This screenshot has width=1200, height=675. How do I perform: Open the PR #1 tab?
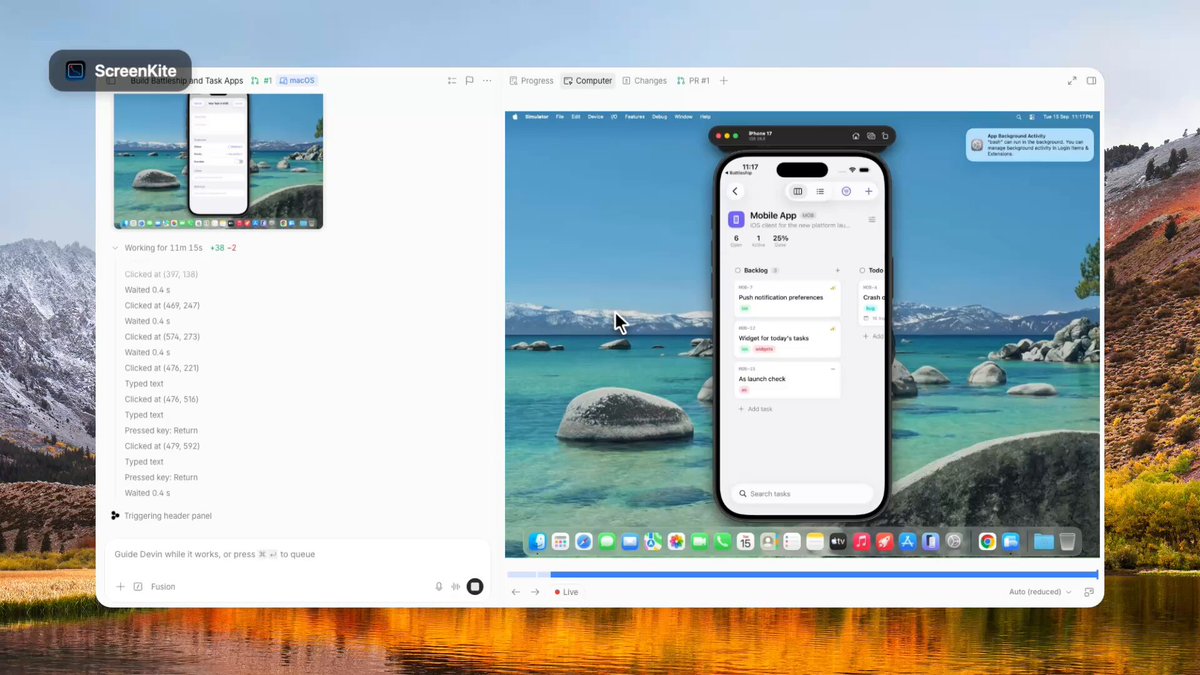pos(693,81)
